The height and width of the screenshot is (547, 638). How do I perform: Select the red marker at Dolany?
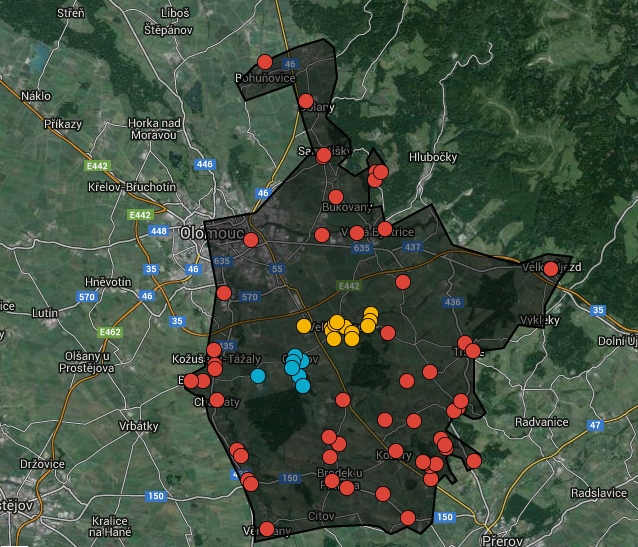pyautogui.click(x=306, y=101)
